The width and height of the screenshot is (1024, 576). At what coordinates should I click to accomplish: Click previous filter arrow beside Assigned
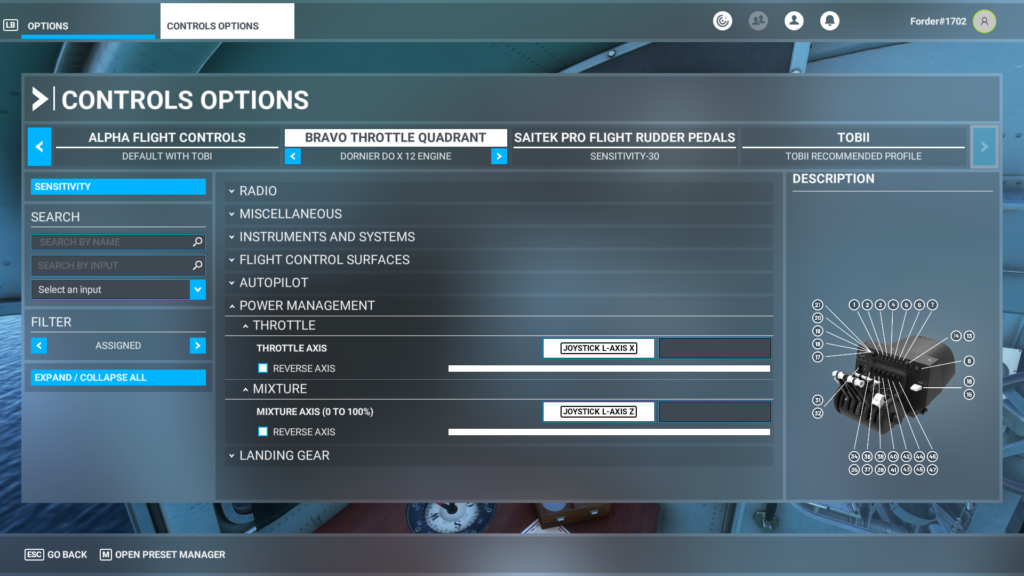pyautogui.click(x=39, y=345)
